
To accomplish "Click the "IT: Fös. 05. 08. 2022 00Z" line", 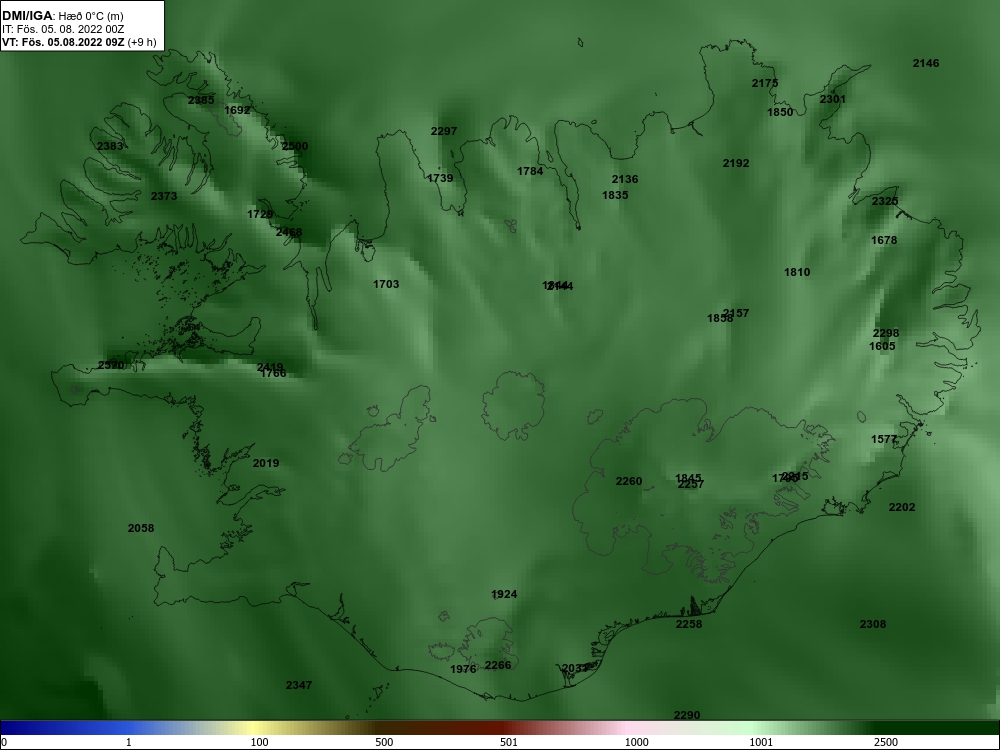I will pos(62,29).
